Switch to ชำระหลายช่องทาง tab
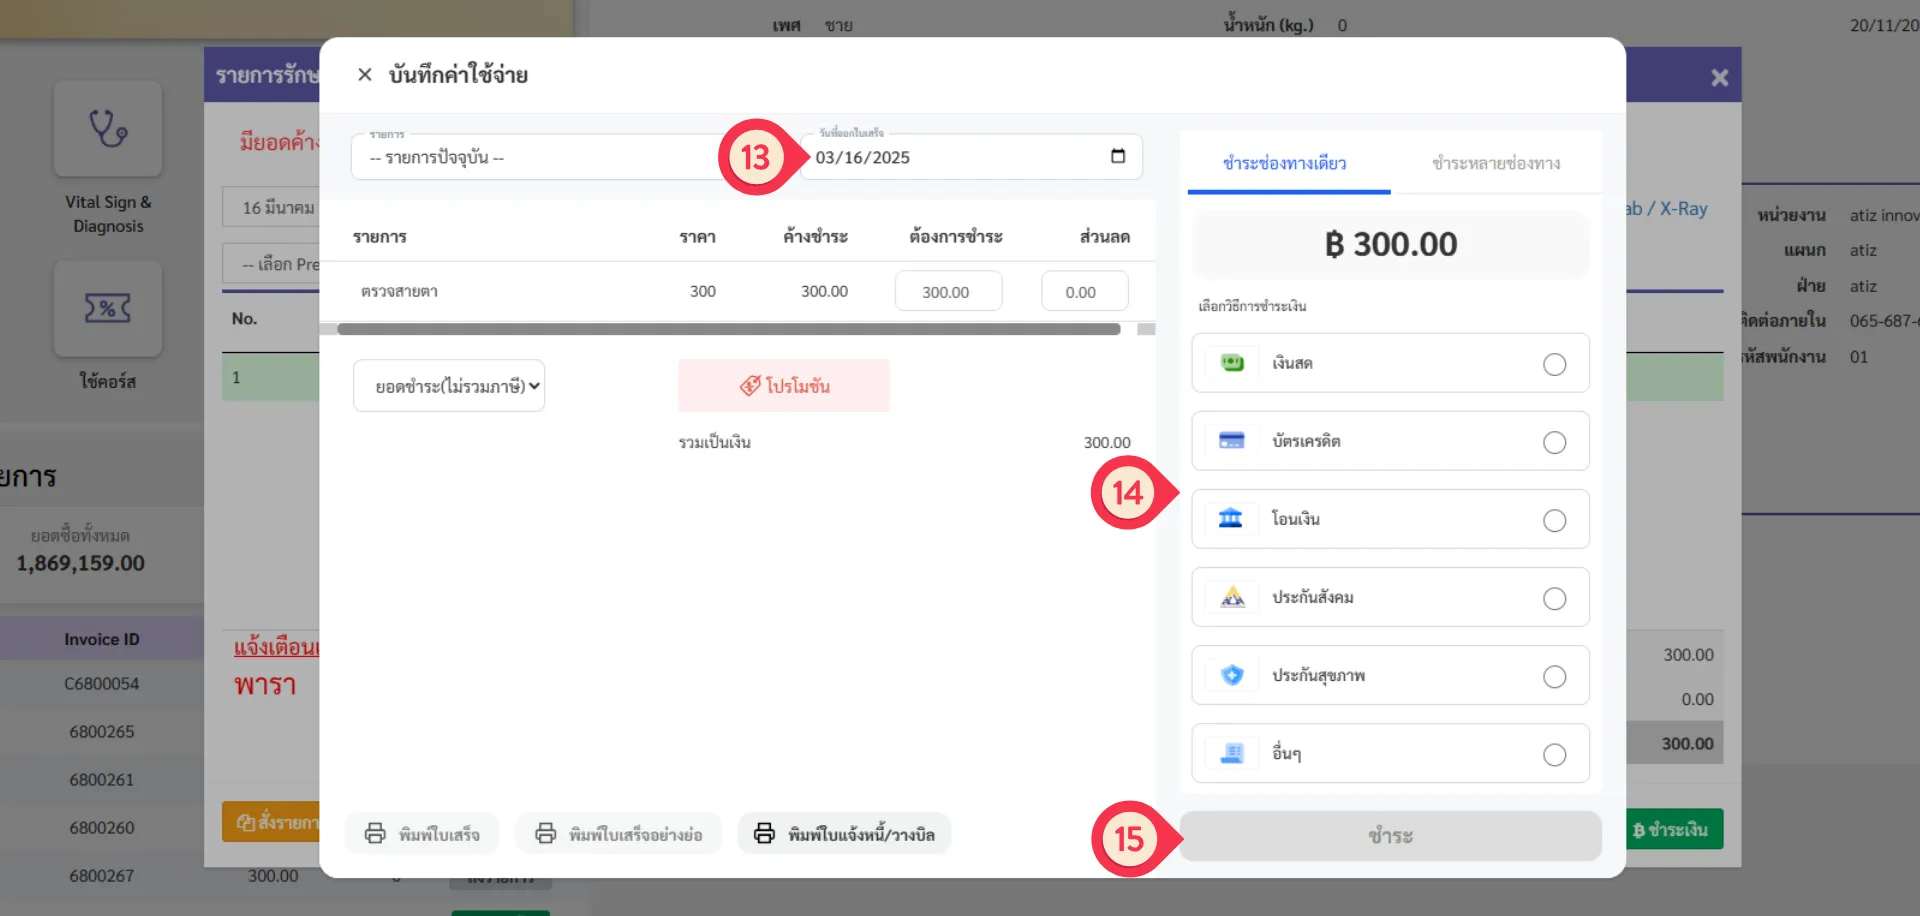Image resolution: width=1920 pixels, height=916 pixels. [1495, 163]
